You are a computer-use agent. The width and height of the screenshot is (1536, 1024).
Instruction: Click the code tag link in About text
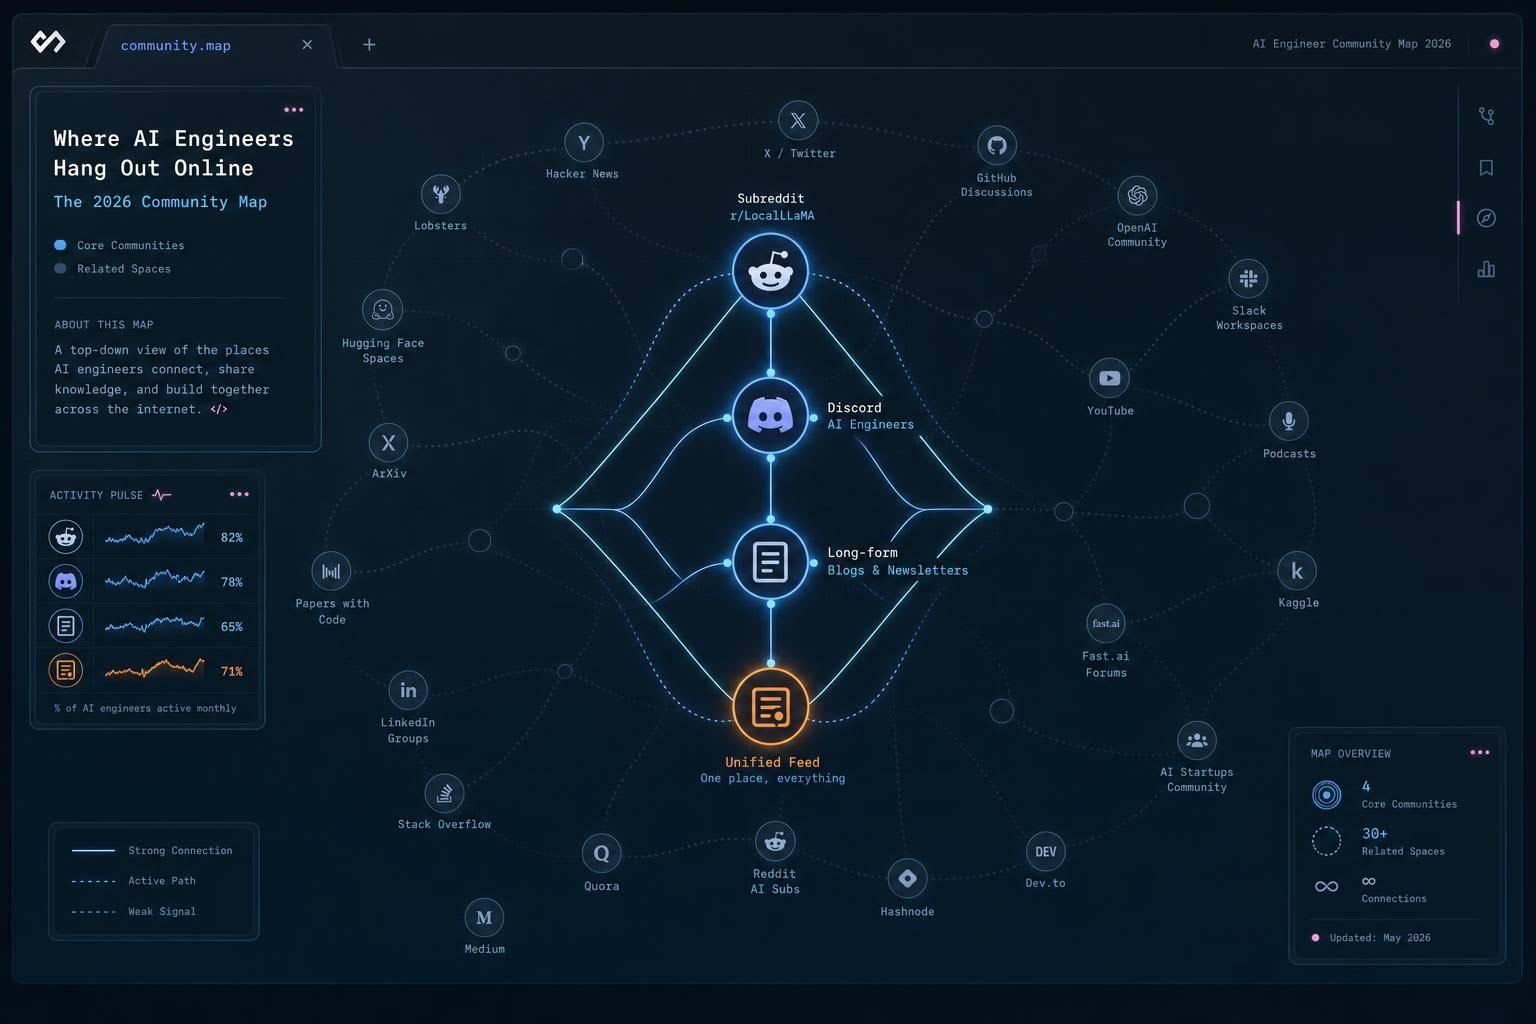pos(219,409)
